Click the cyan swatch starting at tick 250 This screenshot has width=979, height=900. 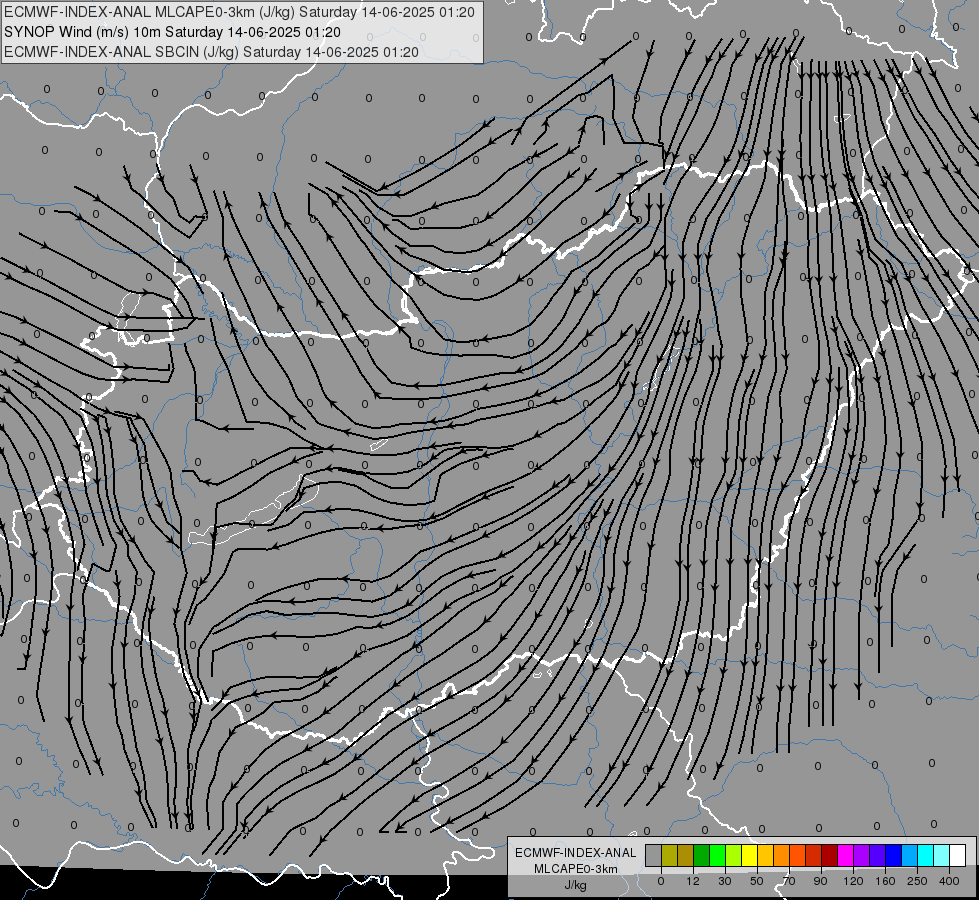[x=925, y=856]
